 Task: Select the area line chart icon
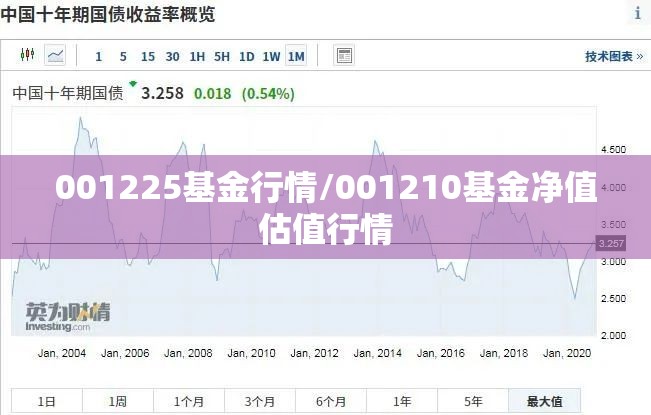[x=55, y=55]
